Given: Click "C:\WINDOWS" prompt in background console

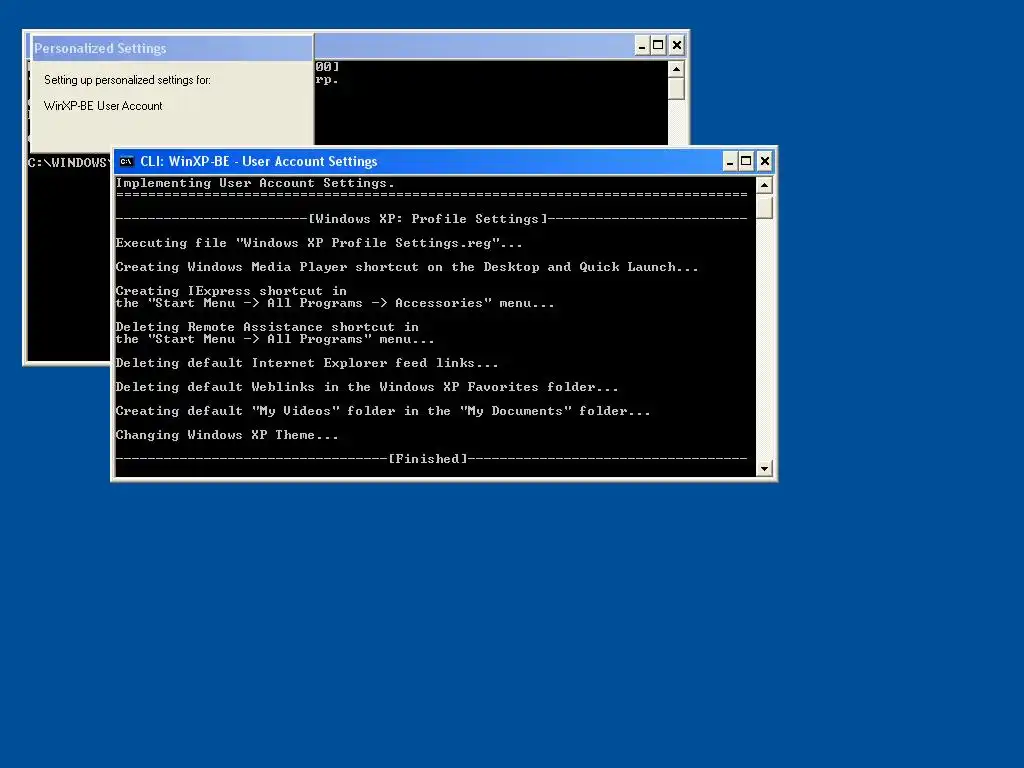Looking at the screenshot, I should point(69,163).
